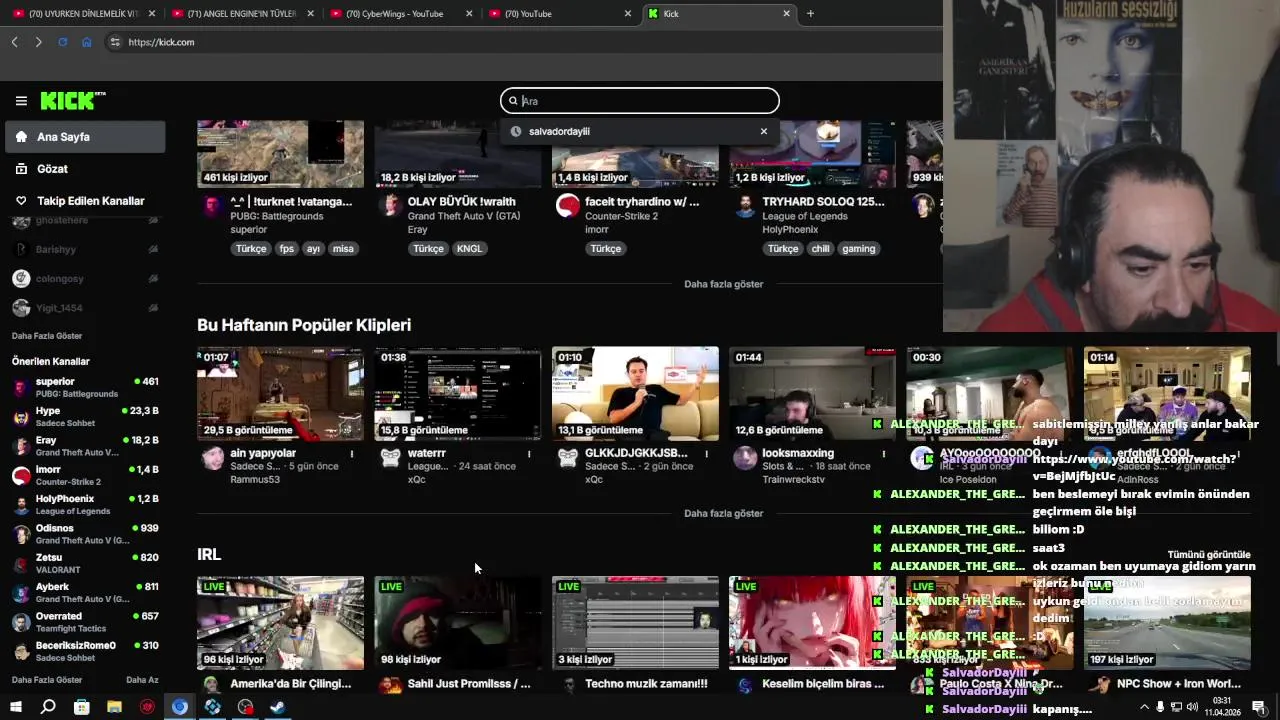Open Microsoft Store from taskbar
1280x720 pixels.
[81, 707]
